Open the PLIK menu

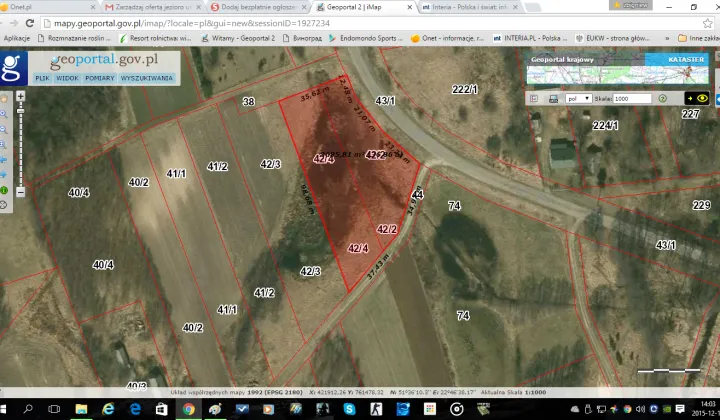click(42, 78)
